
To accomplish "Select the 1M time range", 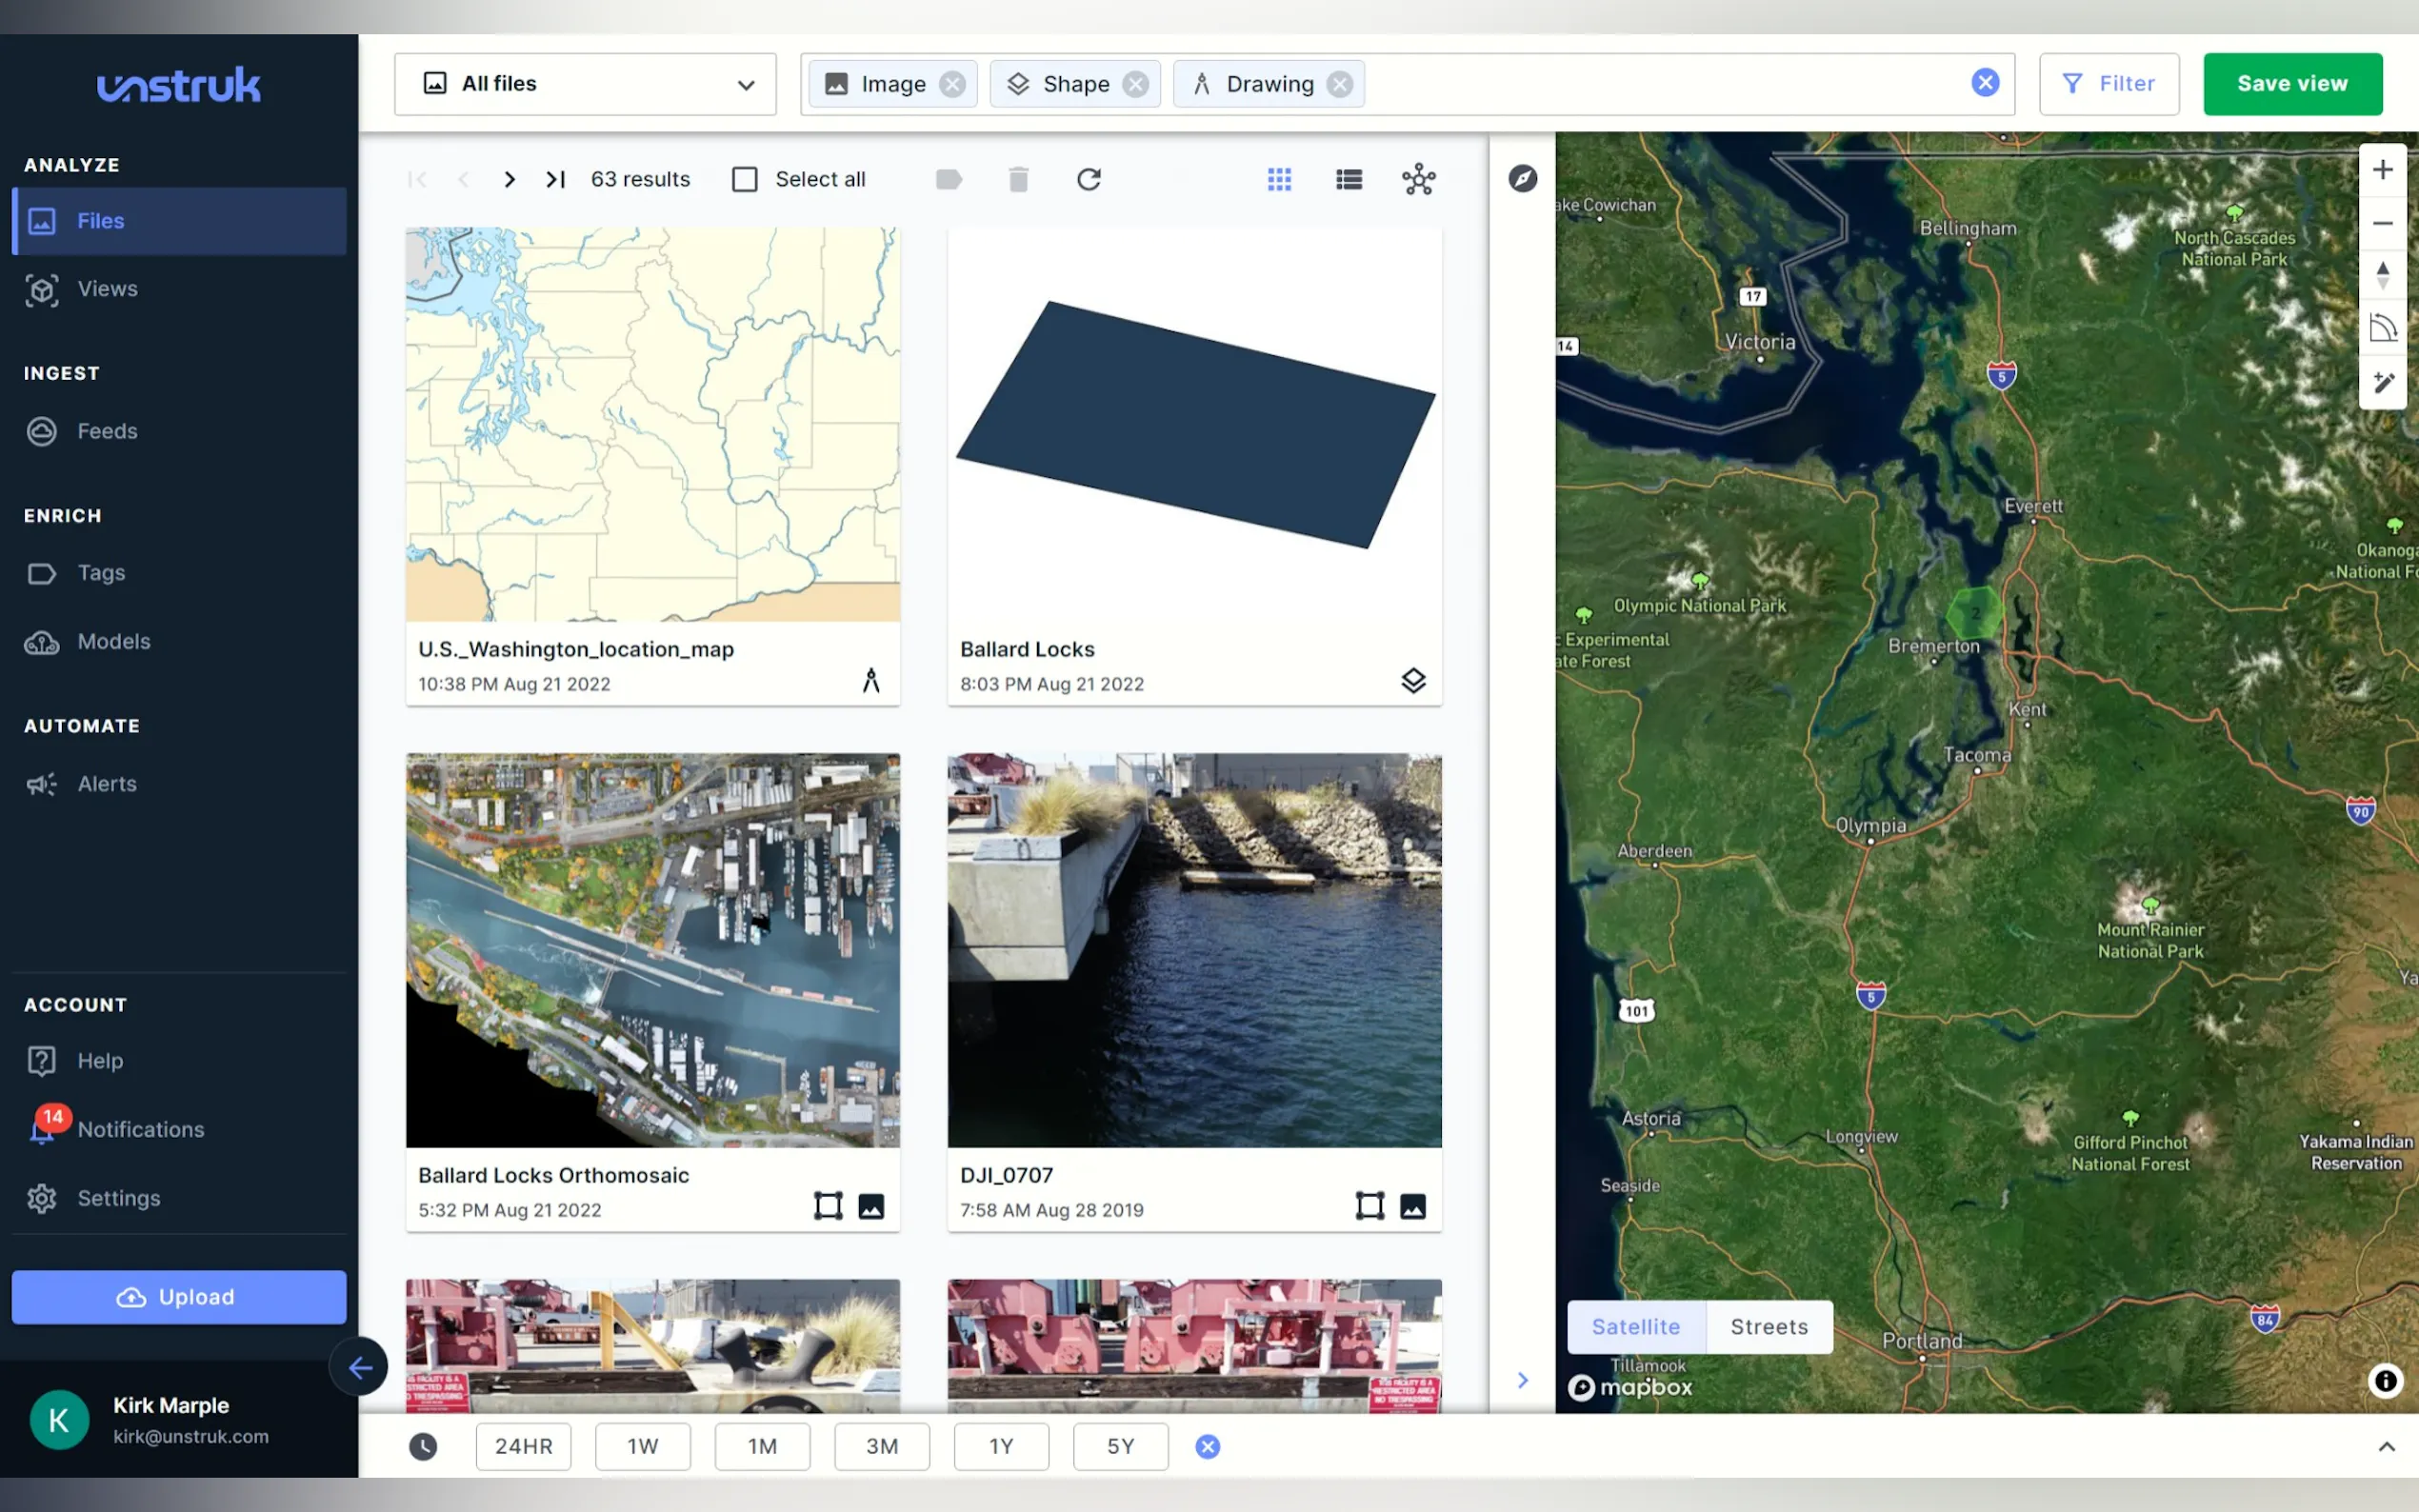I will click(762, 1446).
